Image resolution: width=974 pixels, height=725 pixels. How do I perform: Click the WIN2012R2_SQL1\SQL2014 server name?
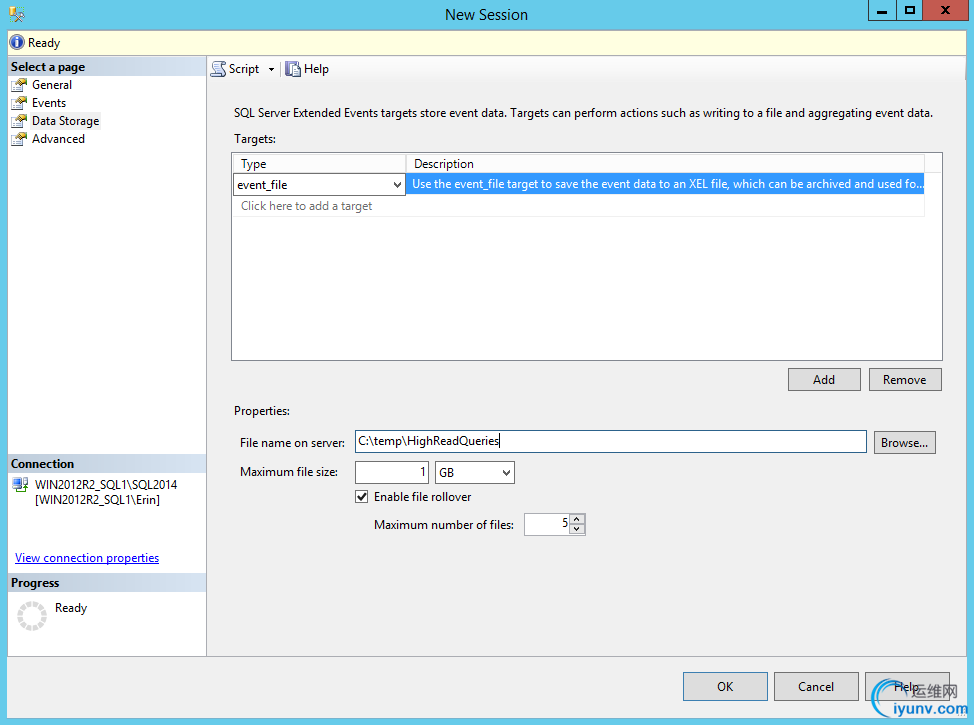[106, 485]
